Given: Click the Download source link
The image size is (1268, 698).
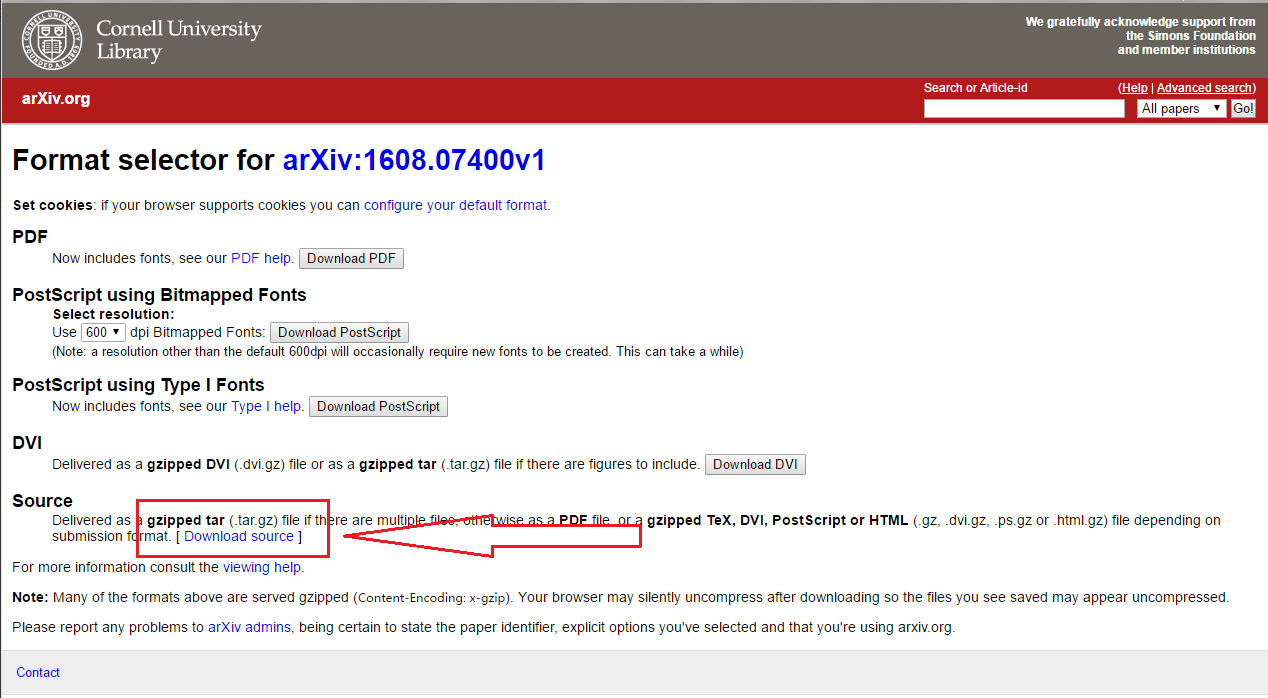Looking at the screenshot, I should (239, 536).
